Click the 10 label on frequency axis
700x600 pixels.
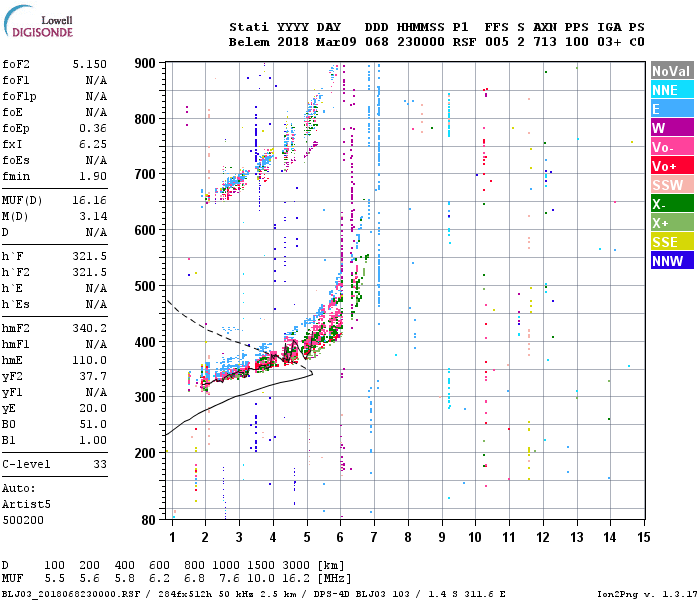(x=475, y=537)
